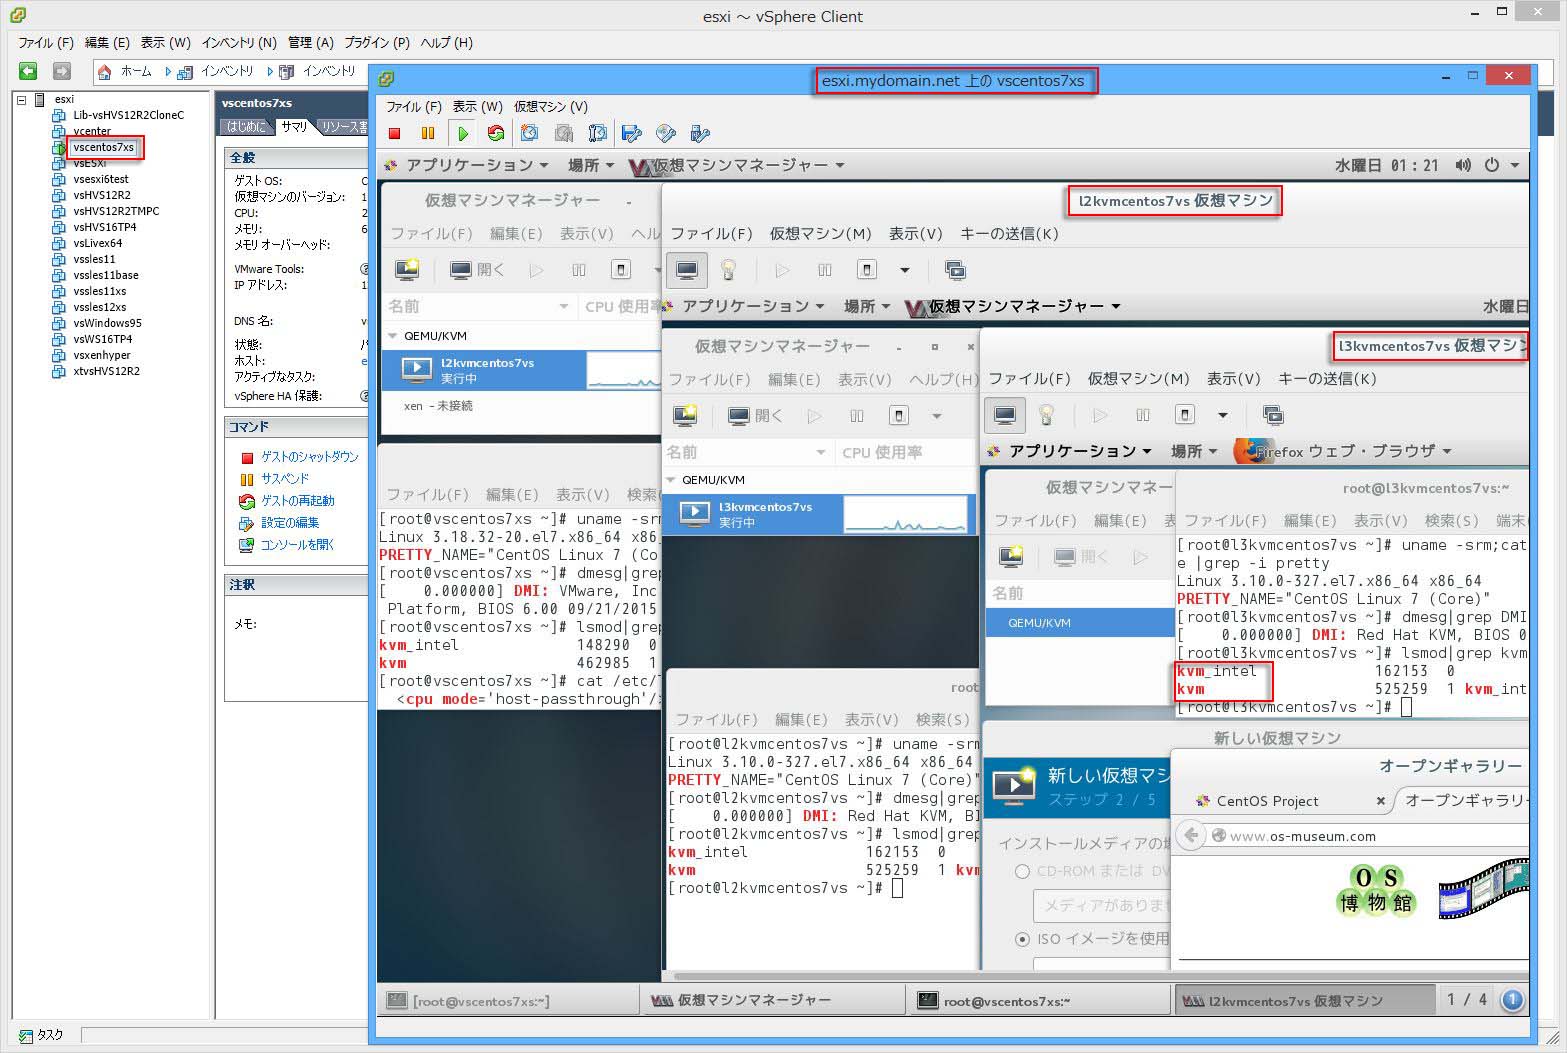Click the console monitor icon in l2kvmcentos7vs window
This screenshot has width=1567, height=1053.
click(687, 270)
